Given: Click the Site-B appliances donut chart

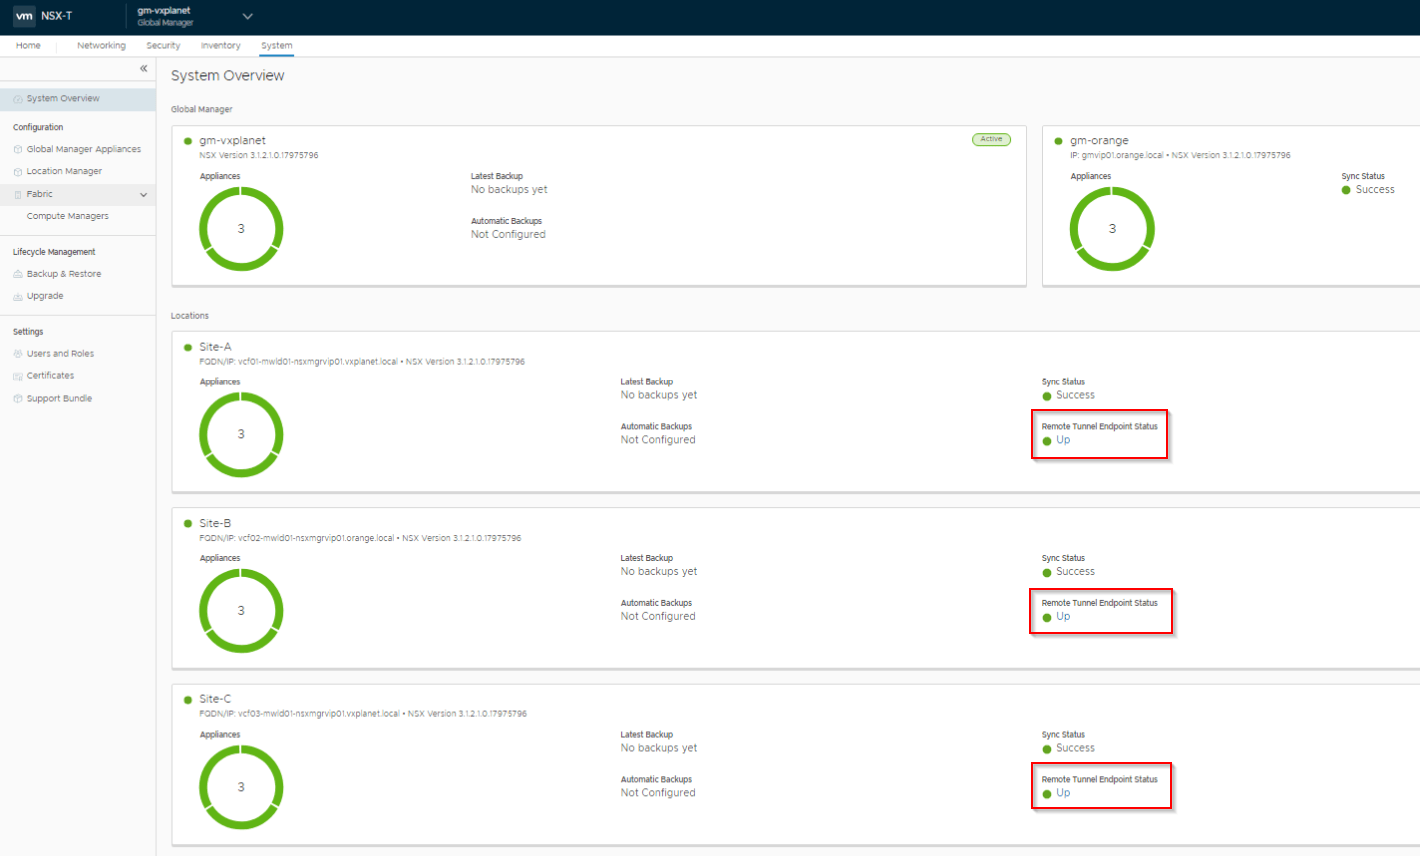Looking at the screenshot, I should [241, 610].
